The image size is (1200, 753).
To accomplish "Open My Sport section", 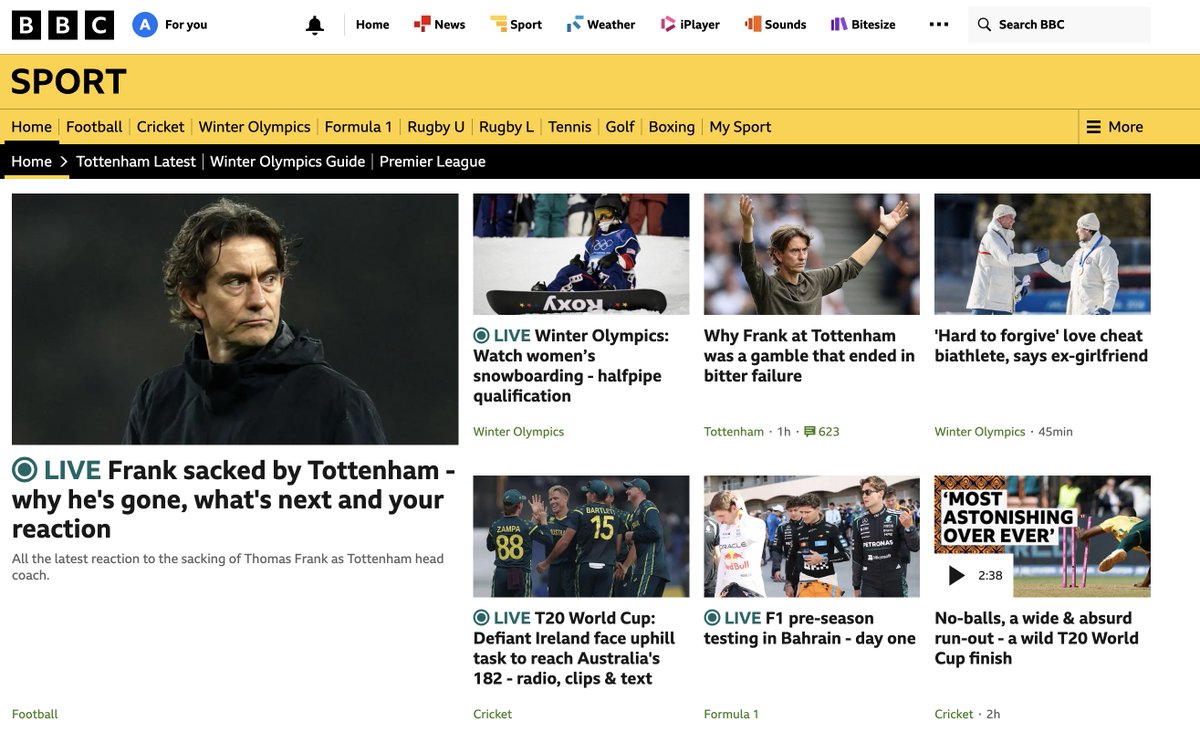I will pyautogui.click(x=740, y=127).
